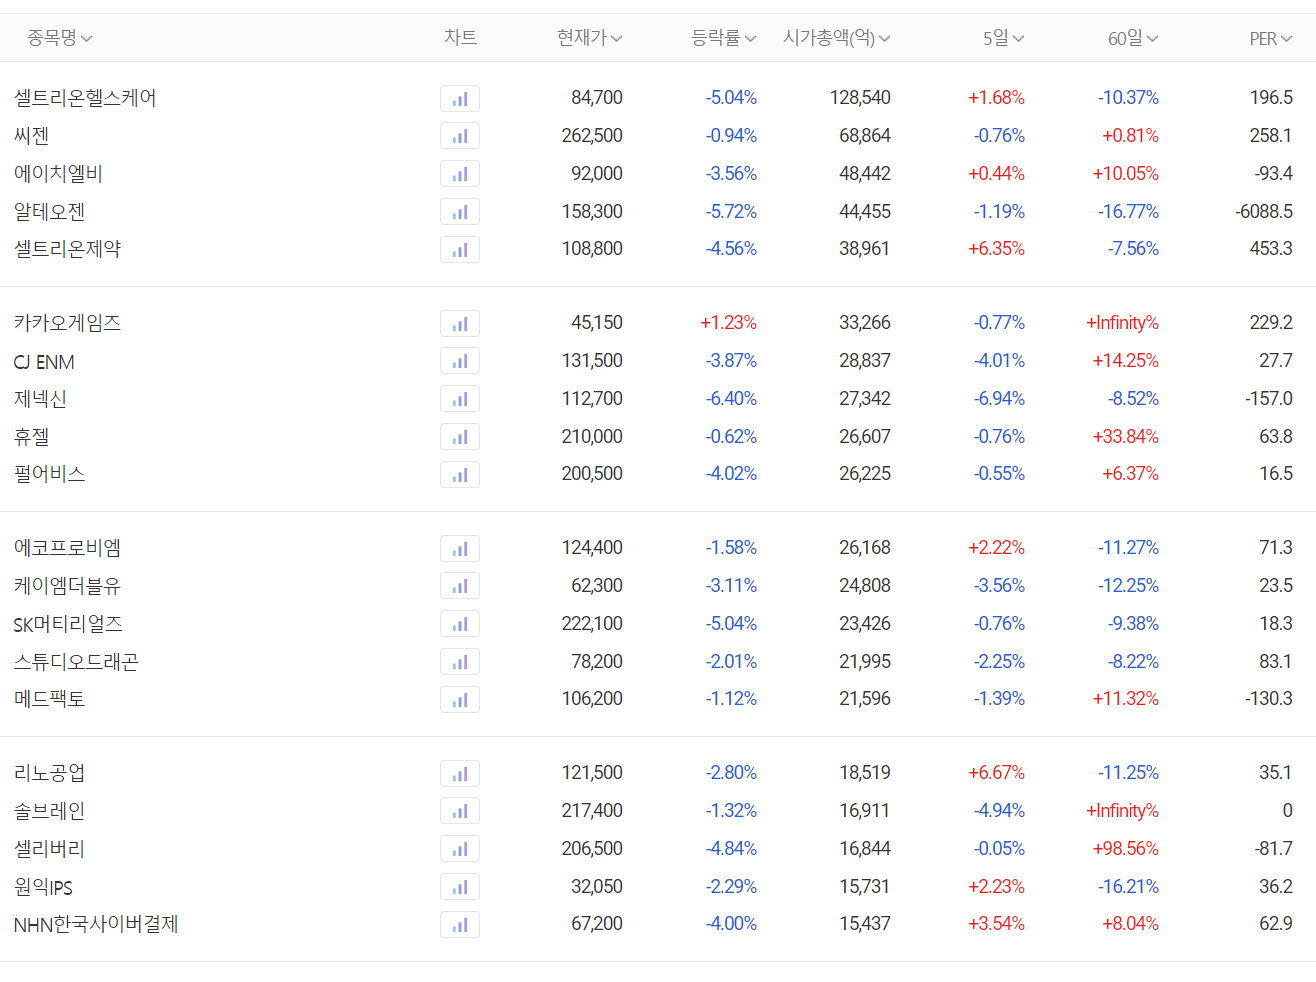This screenshot has height=982, width=1316.
Task: Select 셀리버리 stock name
Action: [49, 849]
